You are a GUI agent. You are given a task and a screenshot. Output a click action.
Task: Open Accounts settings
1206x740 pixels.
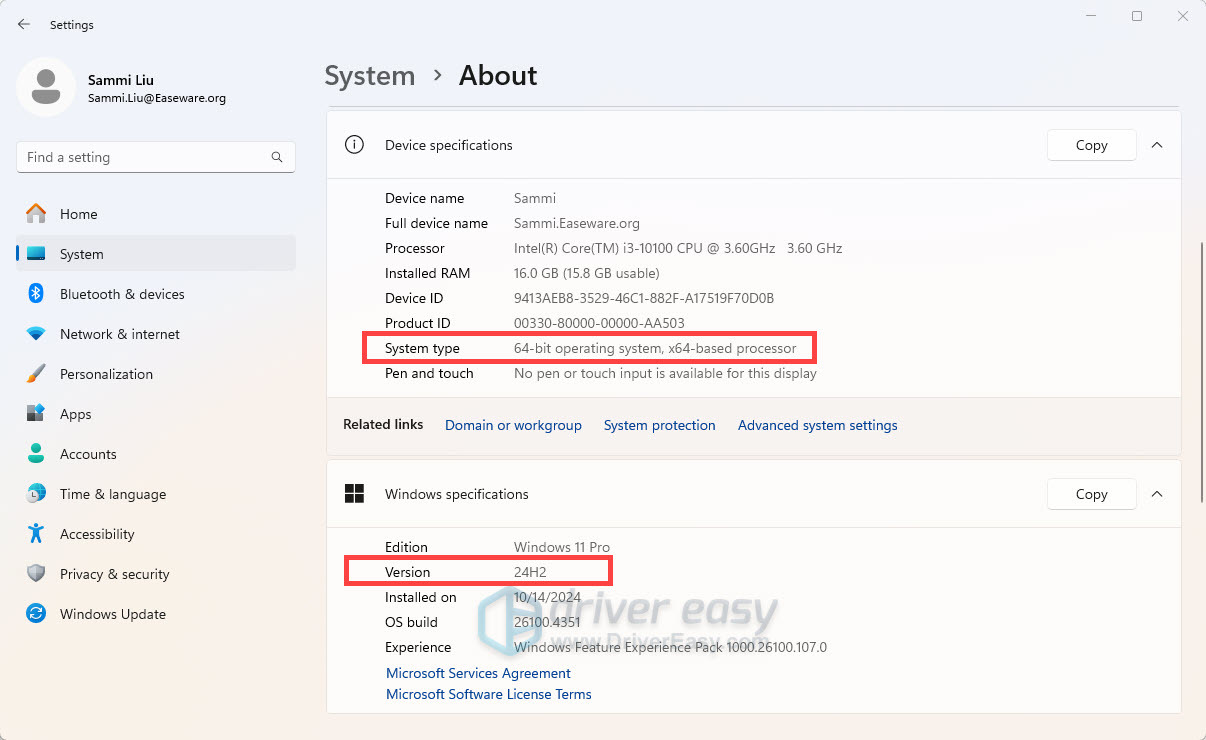coord(156,454)
